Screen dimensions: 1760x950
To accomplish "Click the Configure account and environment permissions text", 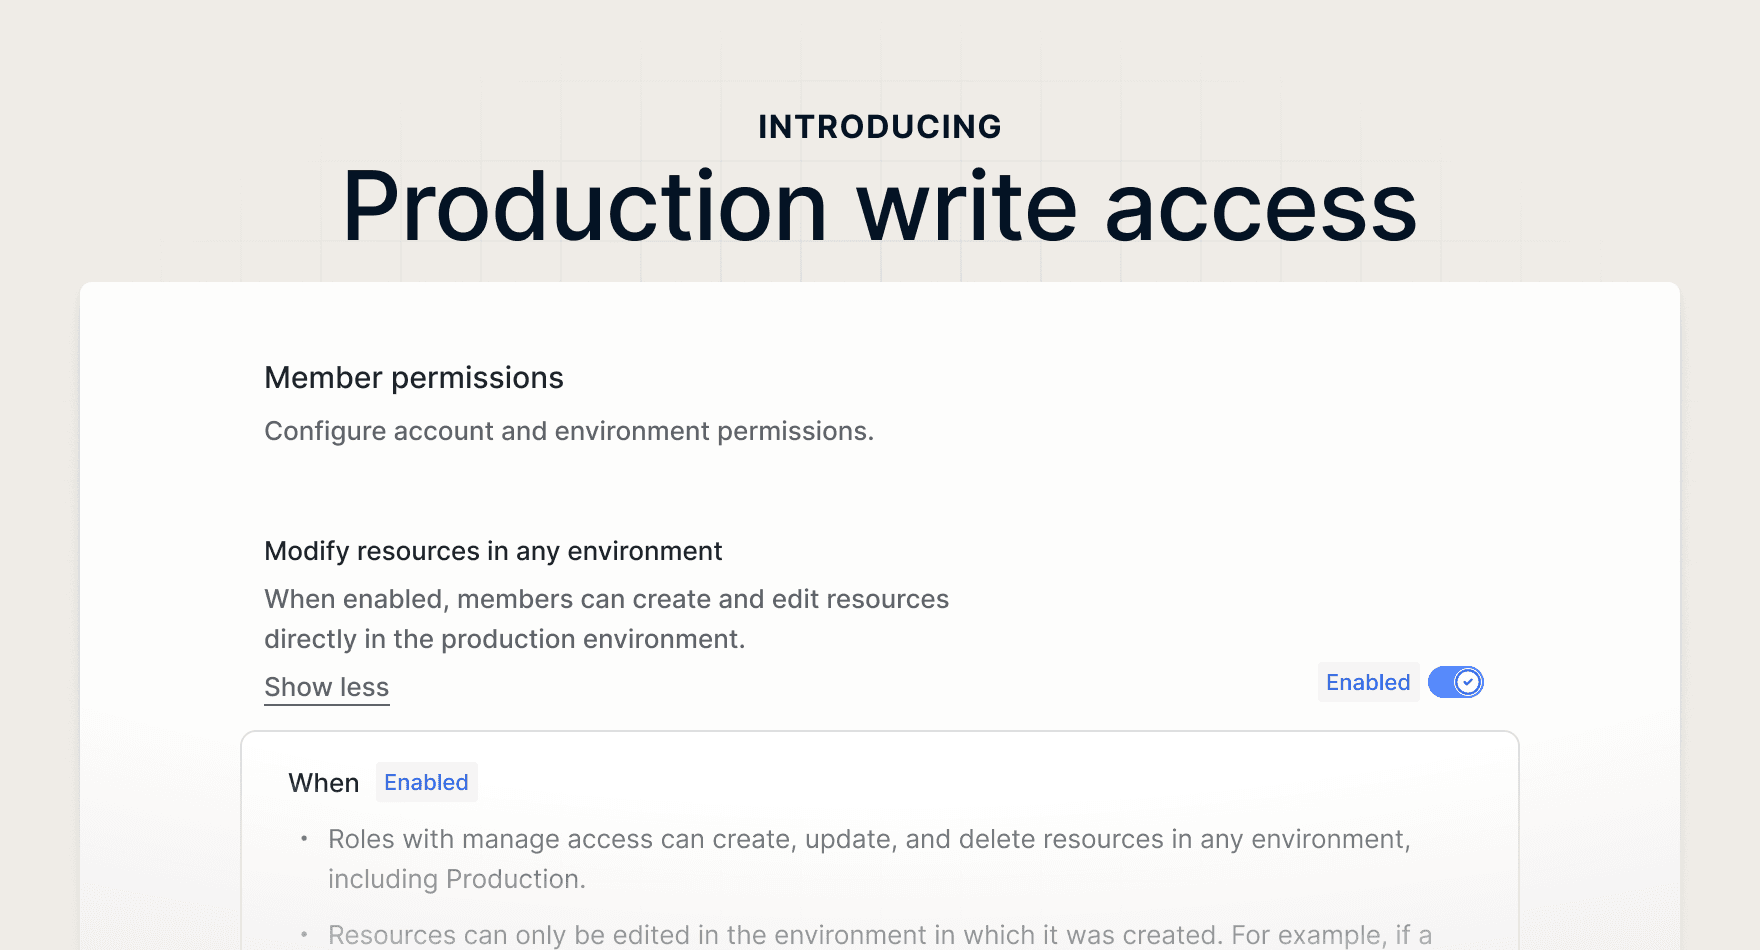I will [x=568, y=431].
